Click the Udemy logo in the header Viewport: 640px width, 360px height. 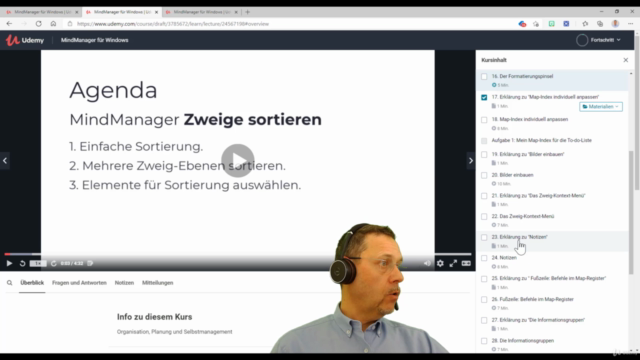click(x=24, y=40)
